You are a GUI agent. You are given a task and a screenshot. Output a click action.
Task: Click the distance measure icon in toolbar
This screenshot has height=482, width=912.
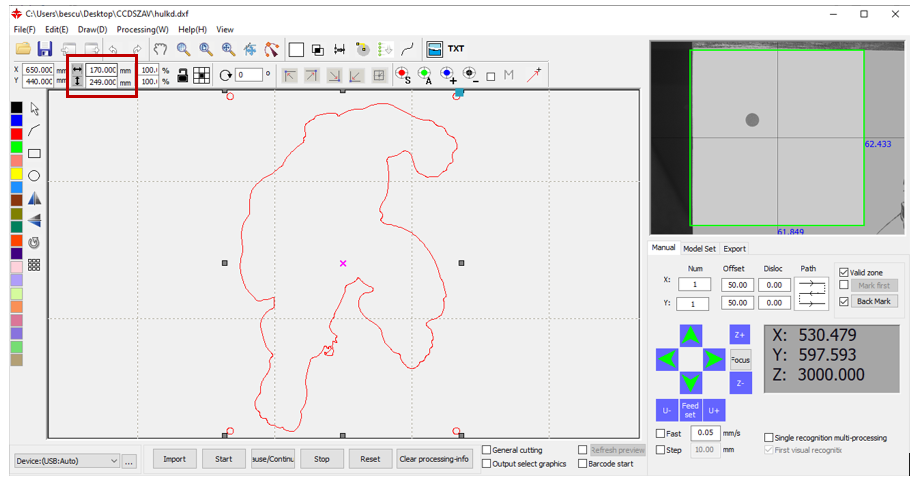point(340,49)
